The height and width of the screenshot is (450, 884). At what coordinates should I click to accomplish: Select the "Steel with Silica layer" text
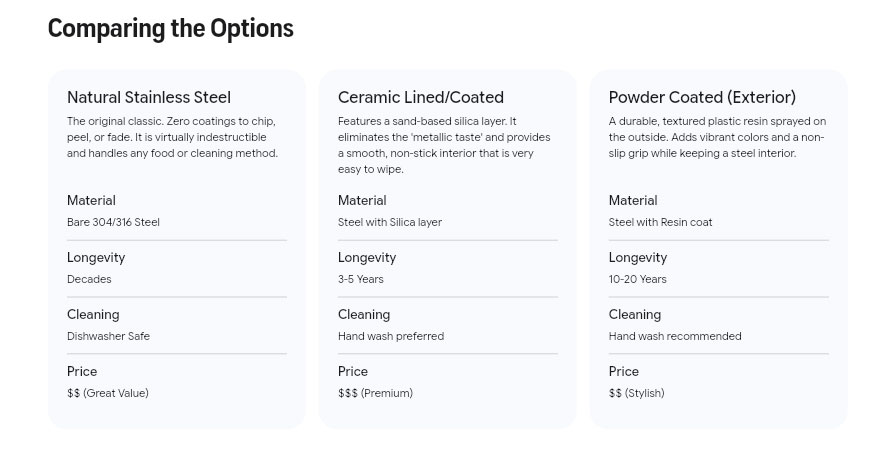coord(390,222)
